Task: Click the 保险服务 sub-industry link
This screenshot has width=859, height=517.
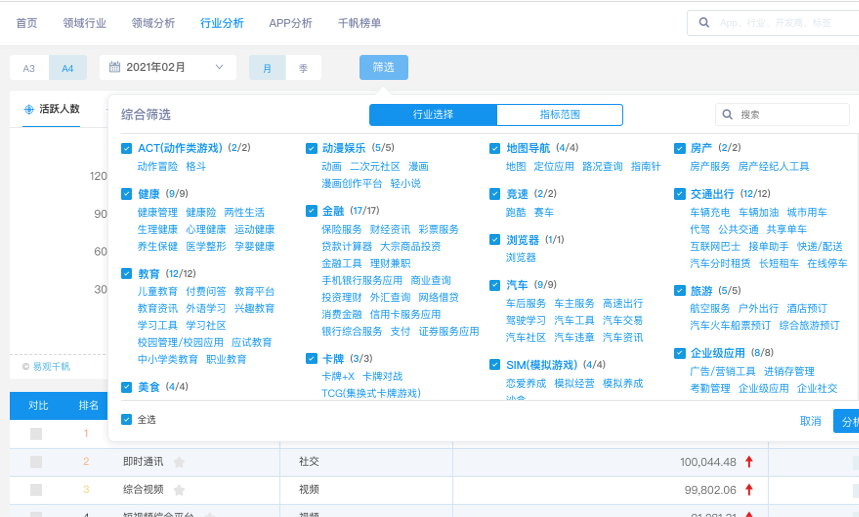Action: click(341, 229)
